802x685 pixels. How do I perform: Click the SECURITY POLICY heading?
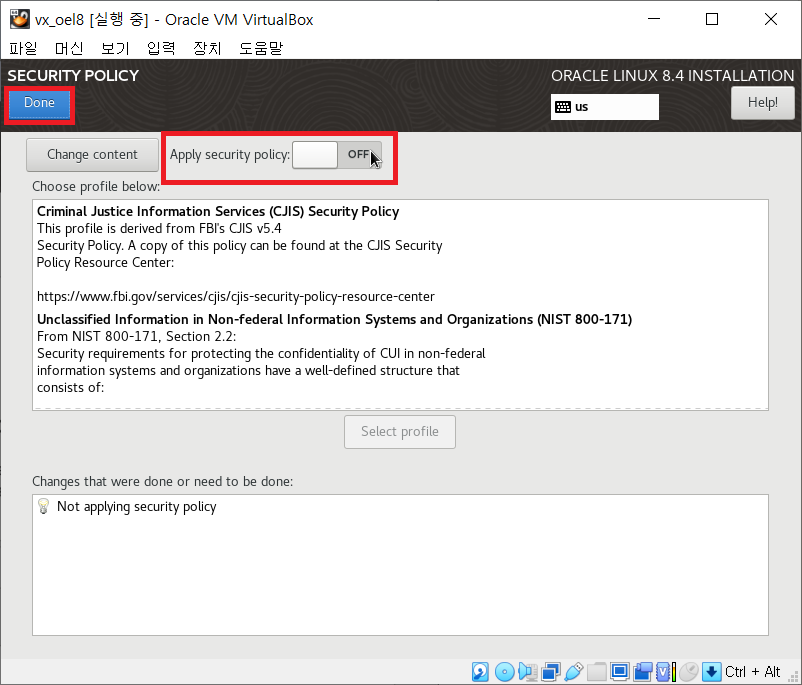(x=73, y=76)
